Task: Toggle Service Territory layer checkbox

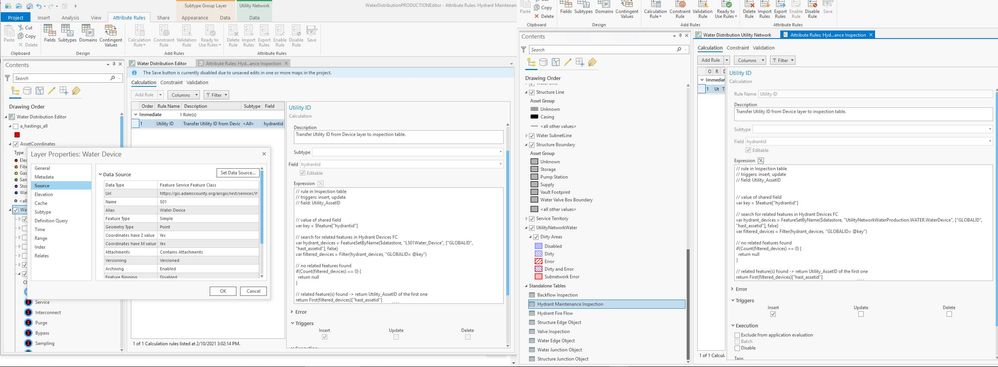Action: coord(532,218)
